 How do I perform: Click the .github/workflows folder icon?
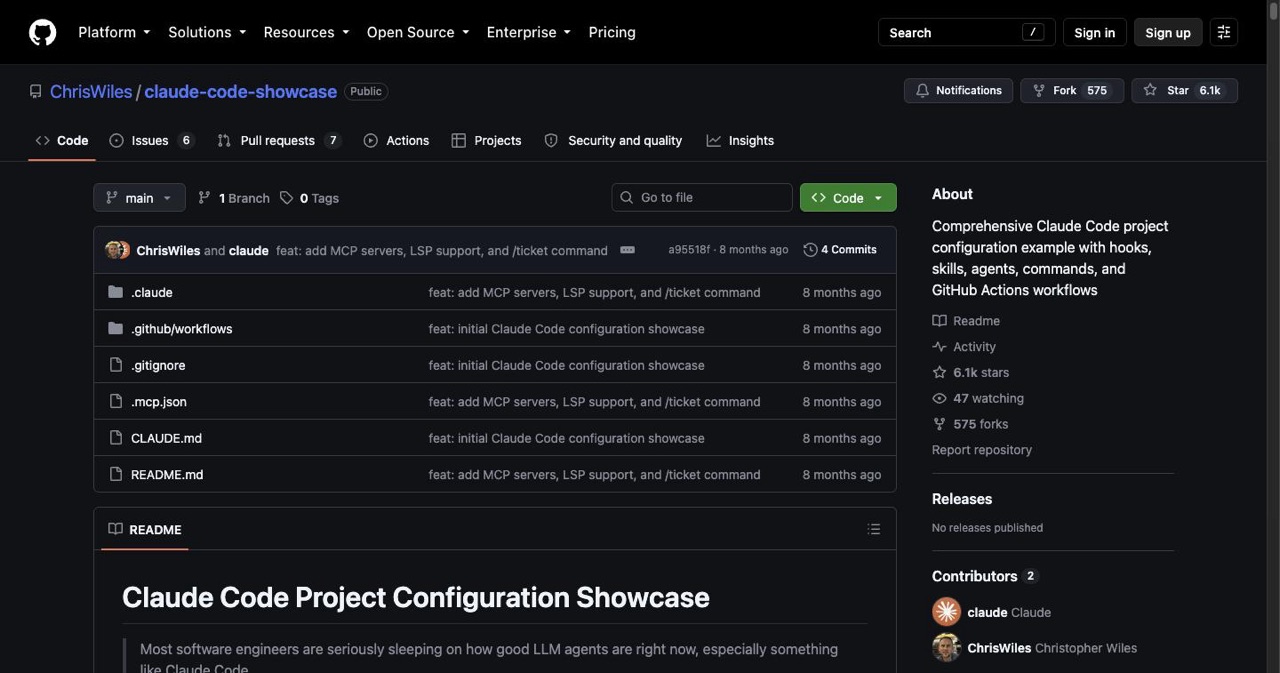pos(115,329)
